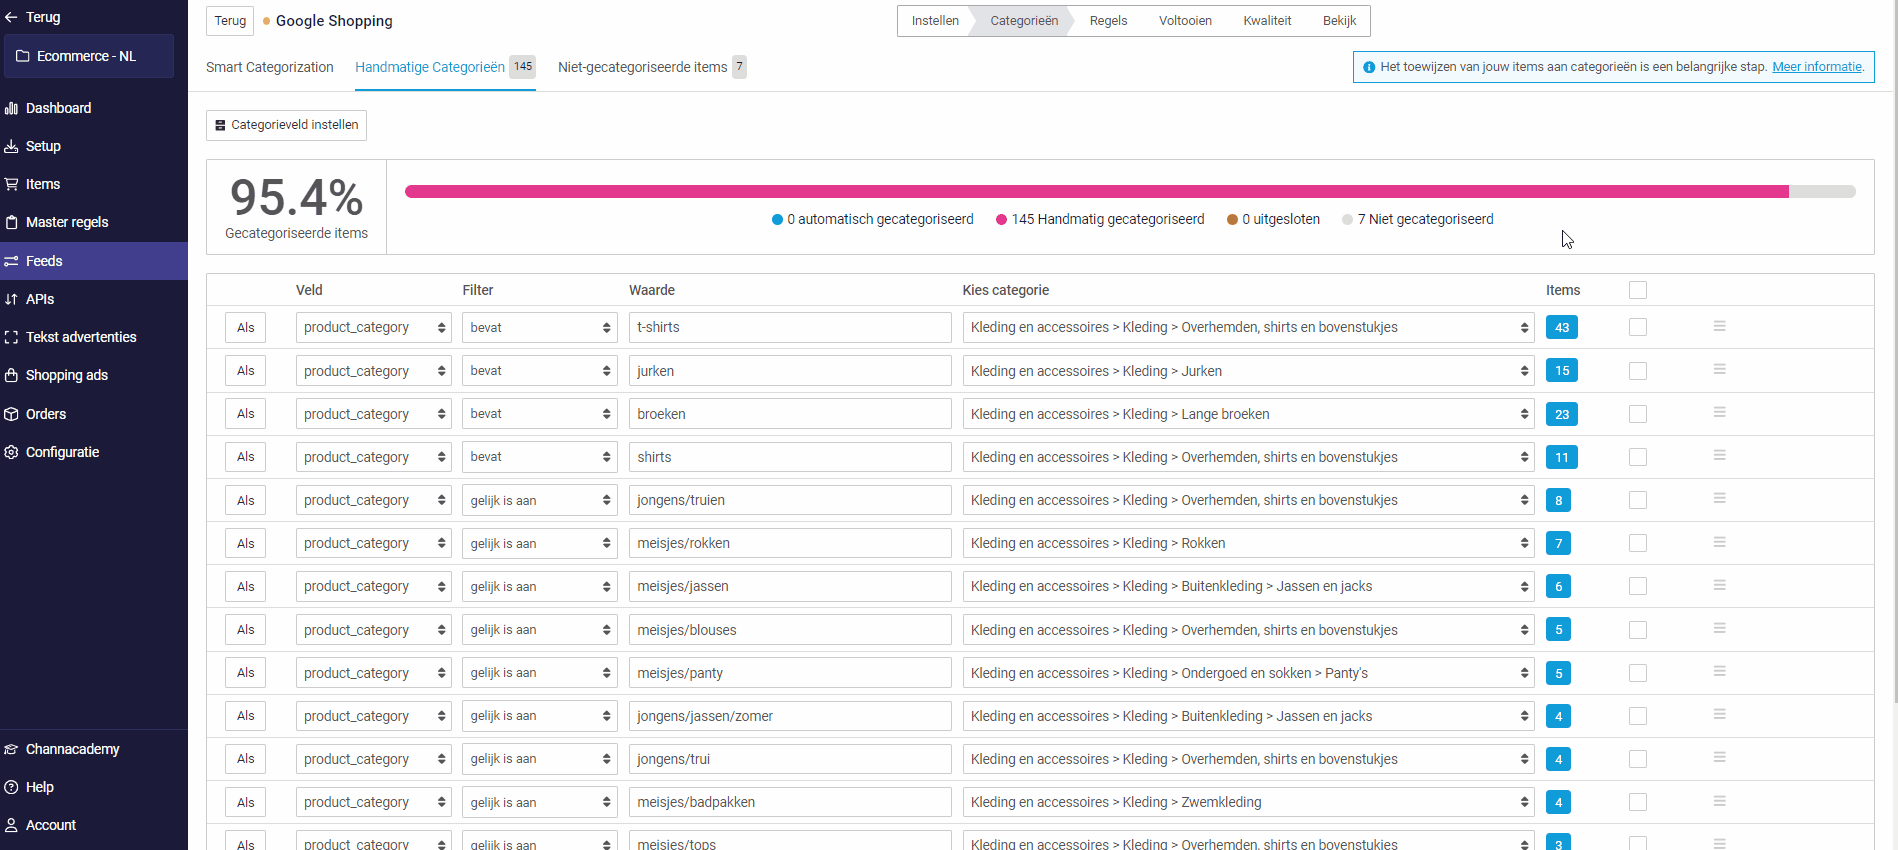The width and height of the screenshot is (1898, 850).
Task: Click drag handle icon of meisjes/panty row
Action: coord(1720,671)
